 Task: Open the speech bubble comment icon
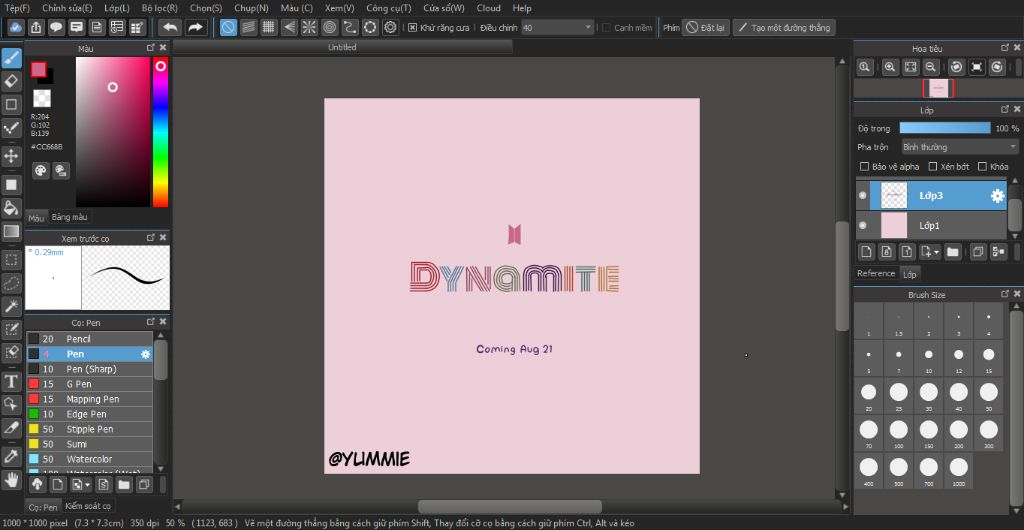click(x=57, y=27)
